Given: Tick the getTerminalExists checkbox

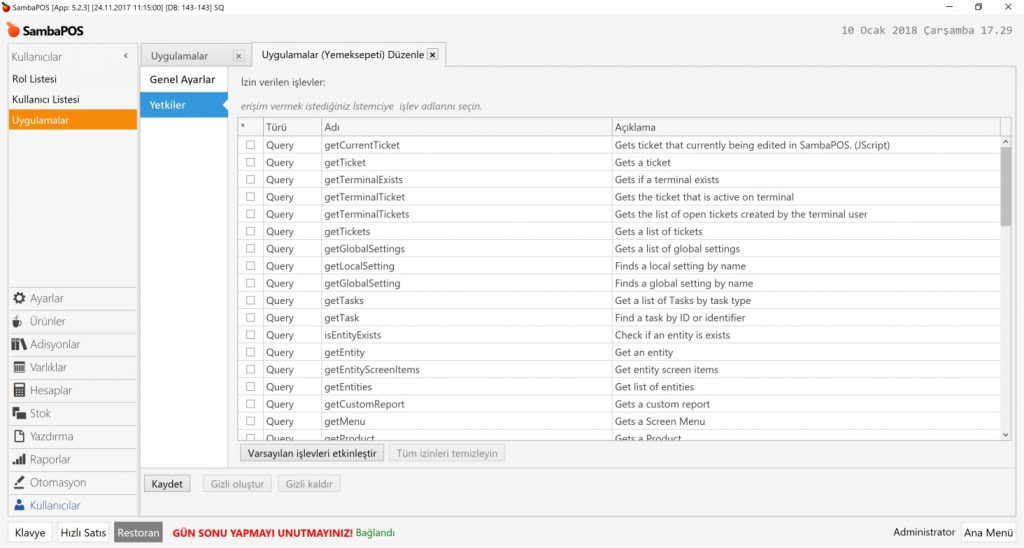Looking at the screenshot, I should pyautogui.click(x=251, y=180).
